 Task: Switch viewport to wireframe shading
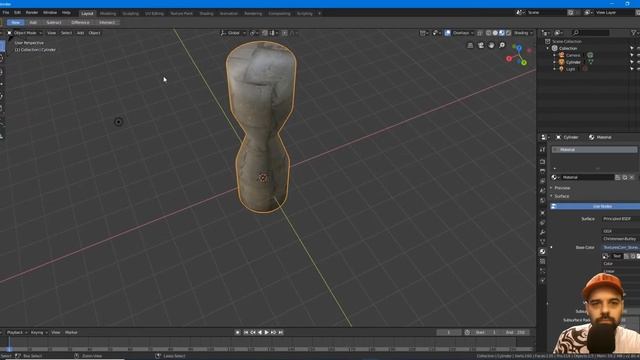tap(489, 33)
